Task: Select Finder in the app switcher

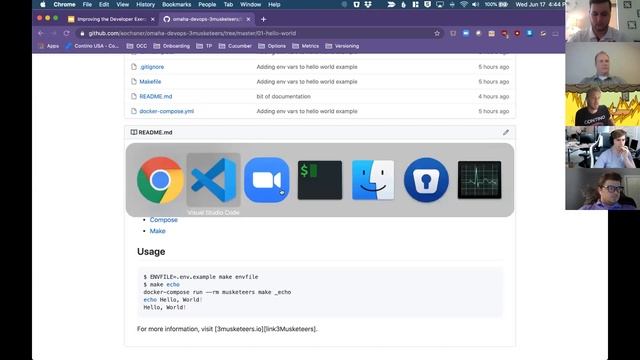Action: 373,180
